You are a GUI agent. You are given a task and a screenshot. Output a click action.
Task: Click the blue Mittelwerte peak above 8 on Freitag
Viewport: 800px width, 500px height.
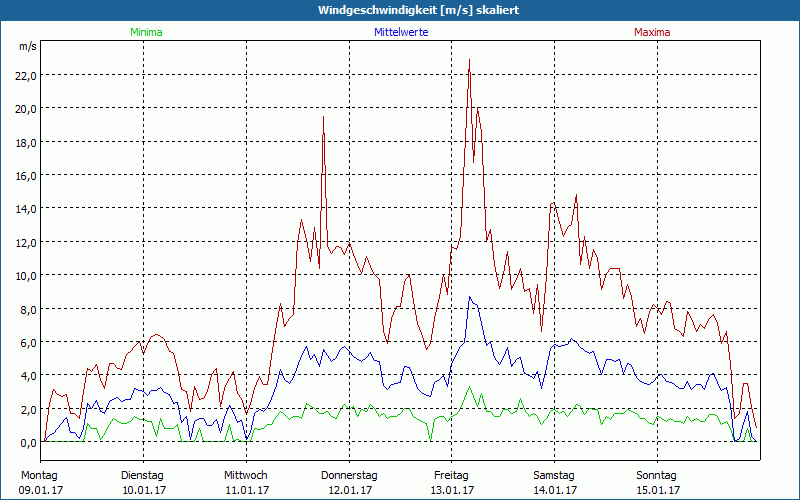coord(470,297)
